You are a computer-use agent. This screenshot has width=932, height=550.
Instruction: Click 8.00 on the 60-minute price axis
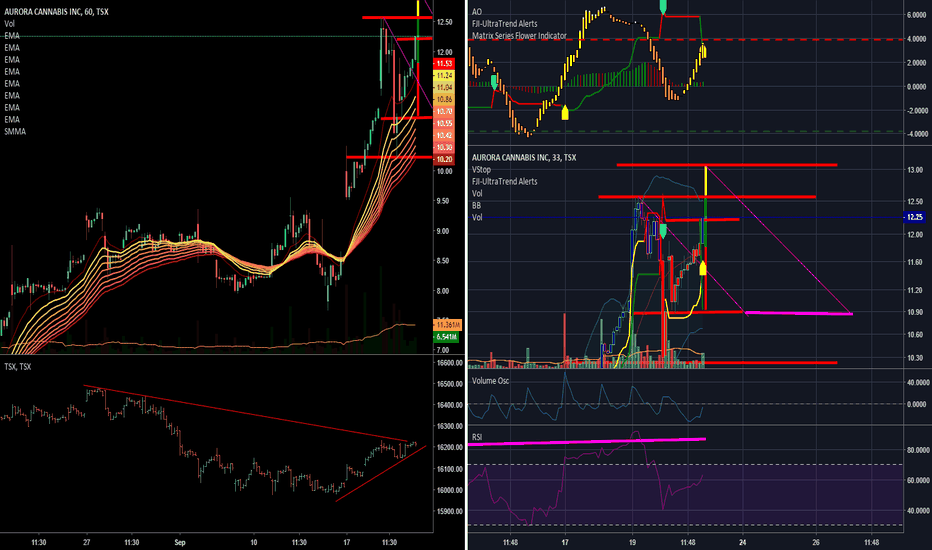(445, 291)
